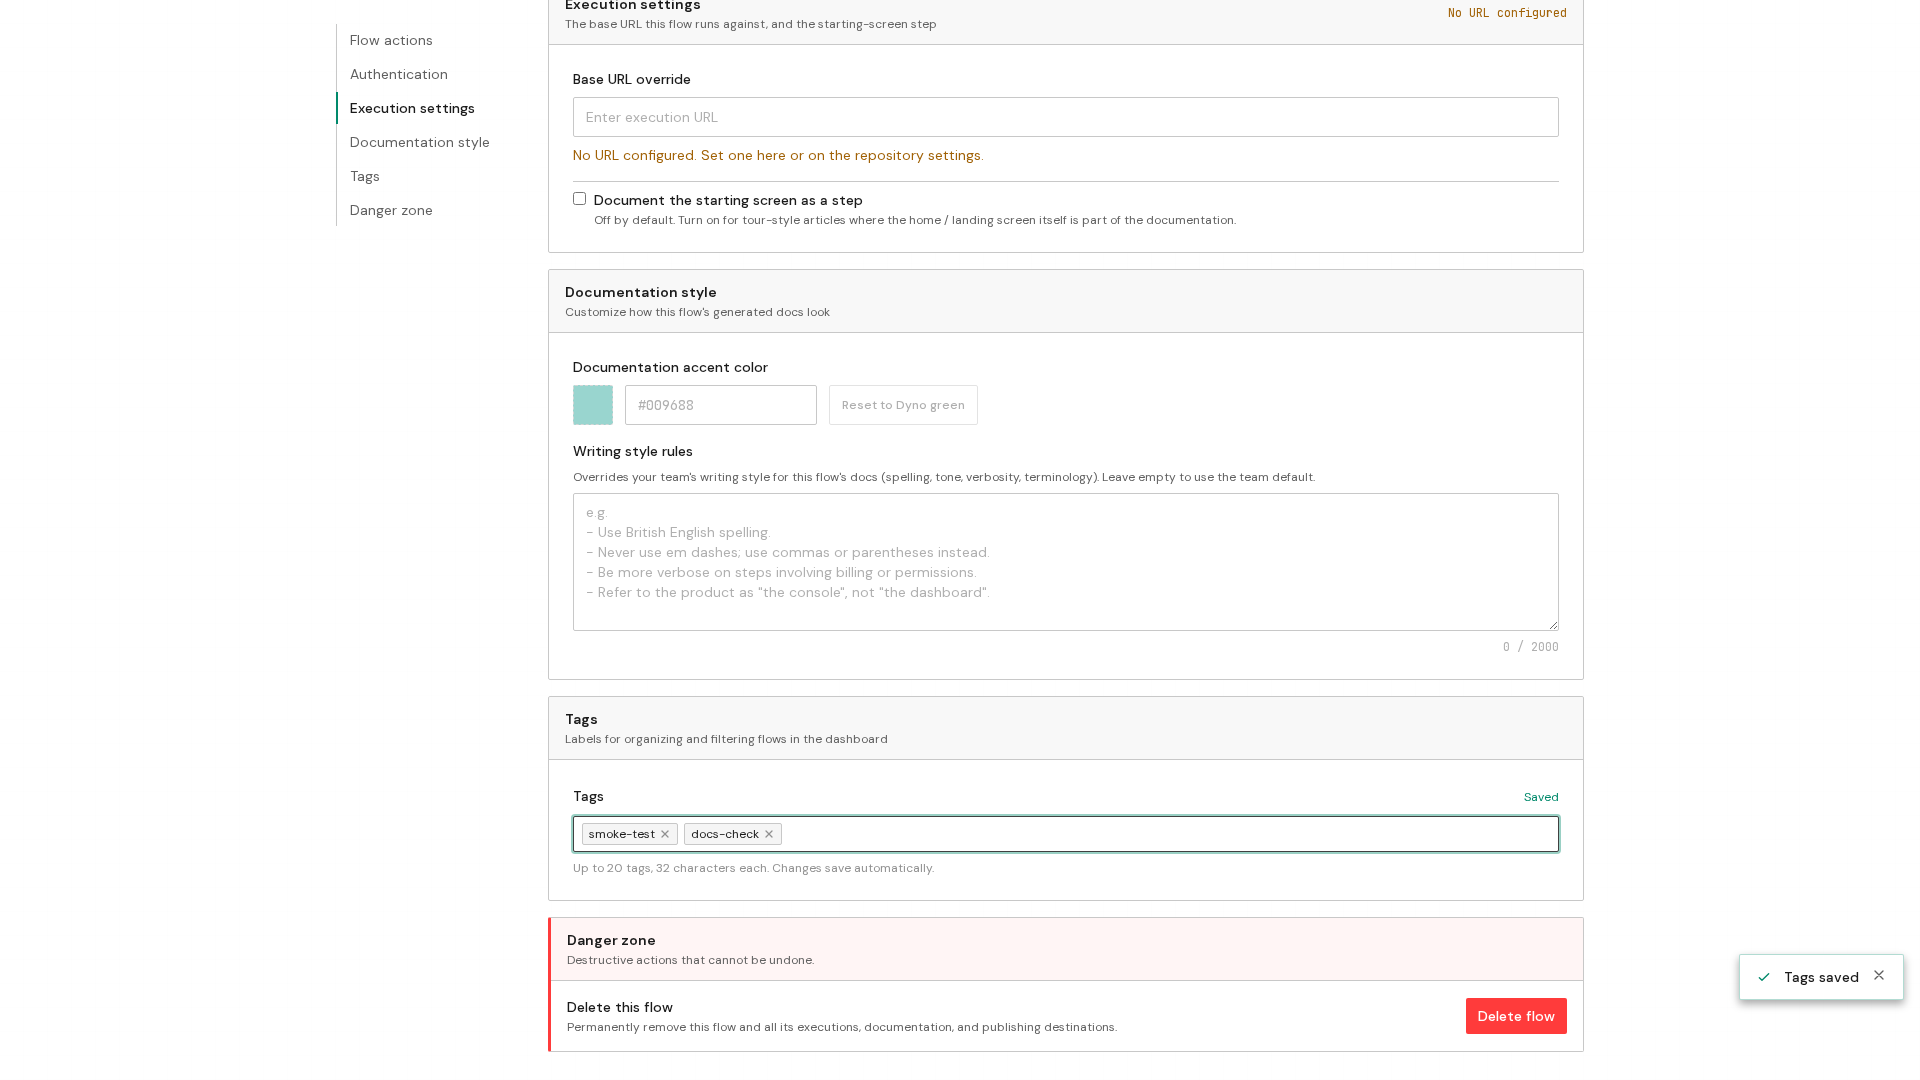Click the No URL configured warning message

tap(778, 155)
